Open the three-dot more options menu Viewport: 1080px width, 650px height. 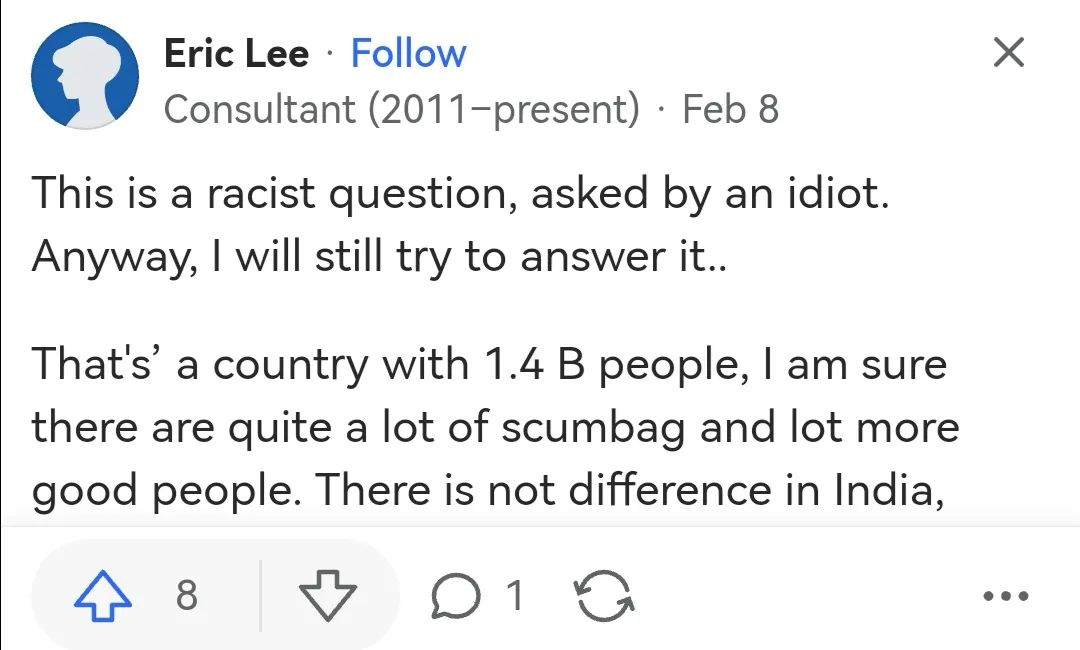pyautogui.click(x=1005, y=597)
